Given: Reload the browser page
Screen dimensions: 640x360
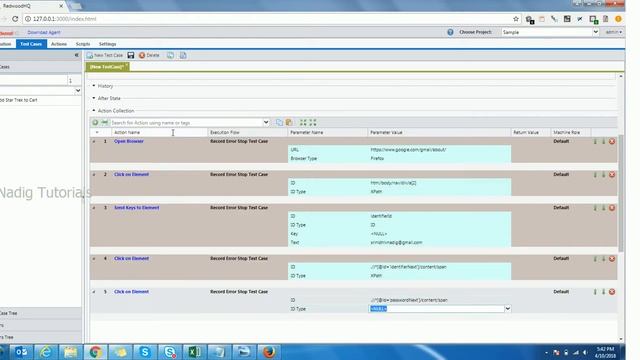Looking at the screenshot, I should (15, 19).
